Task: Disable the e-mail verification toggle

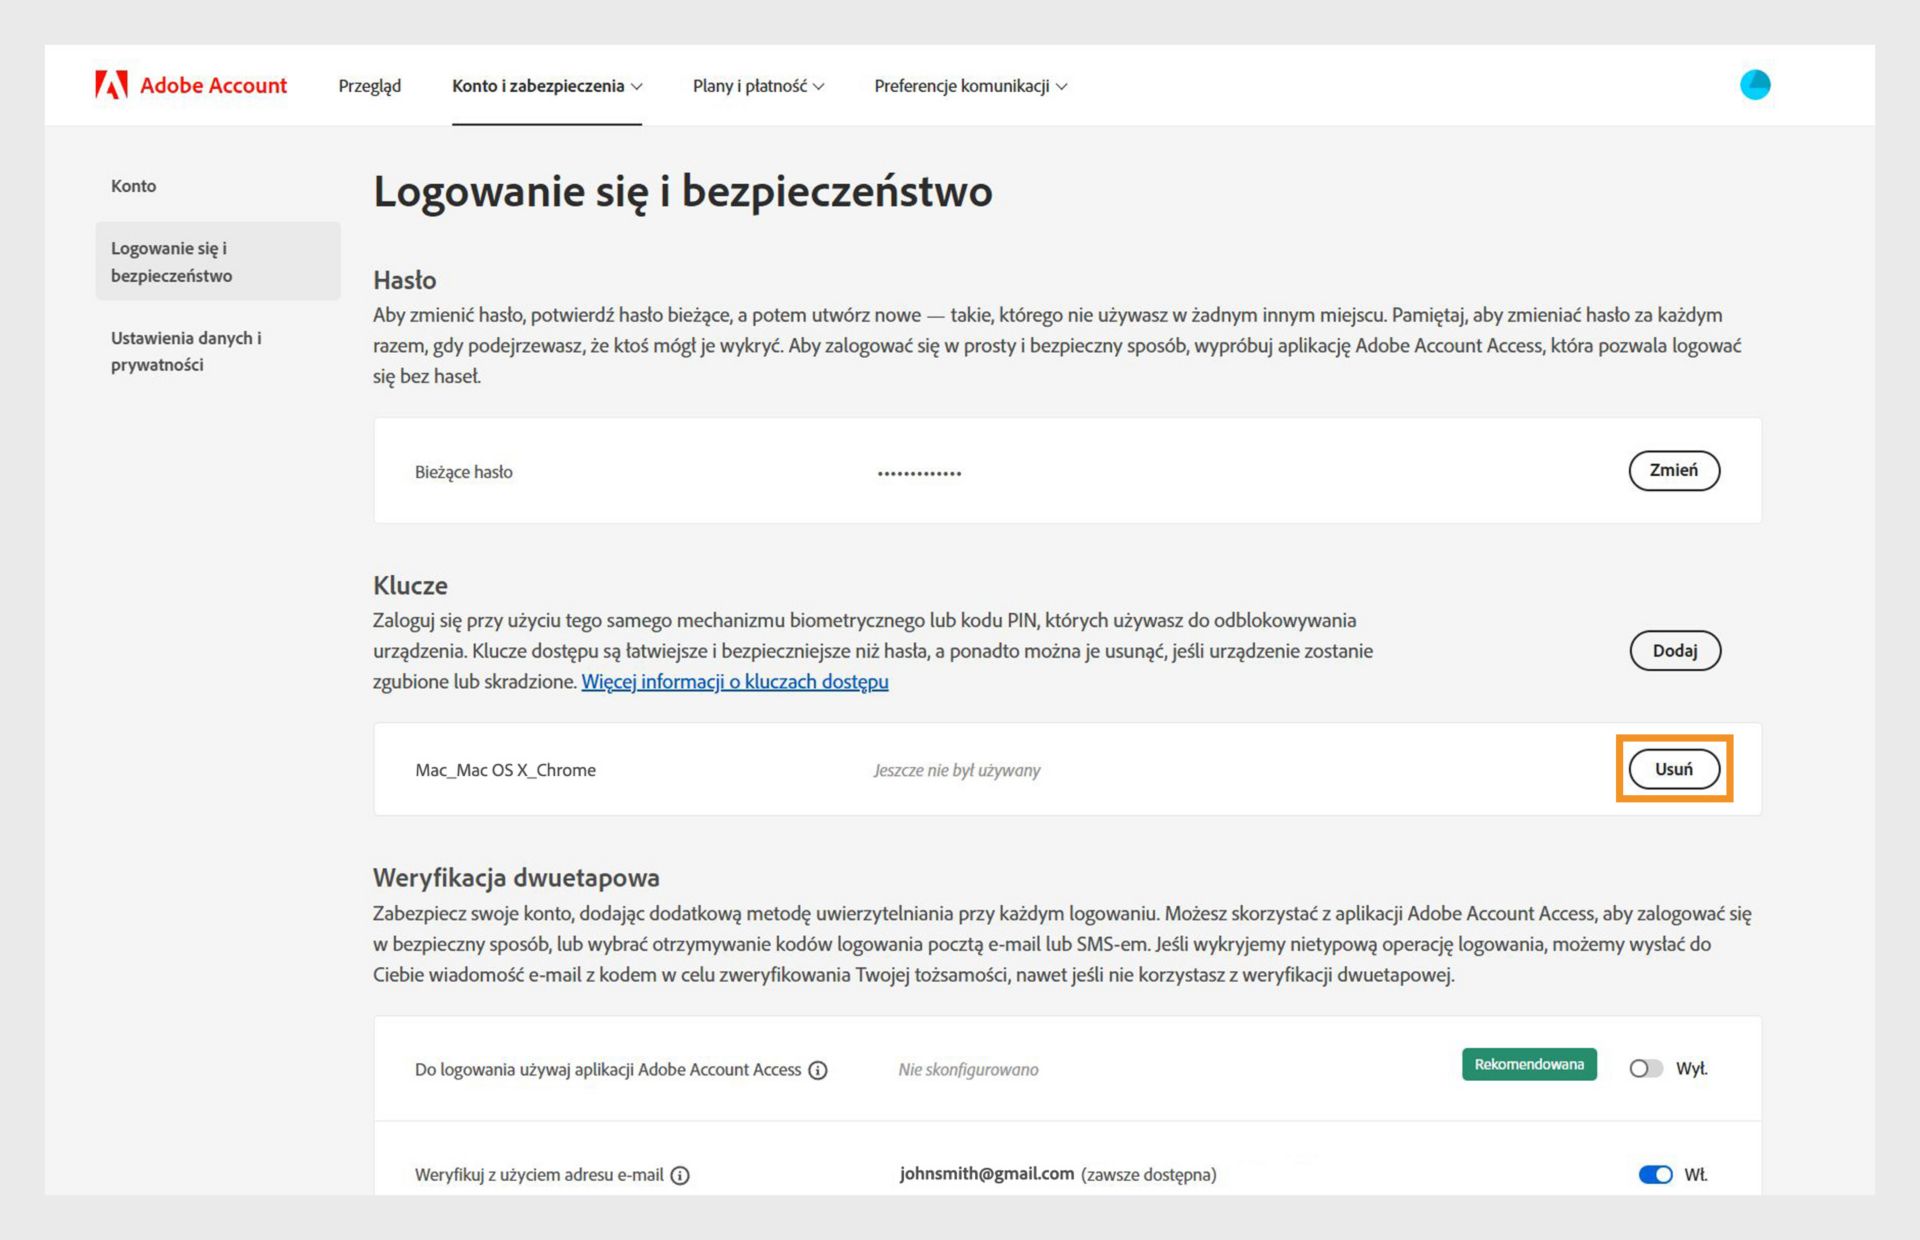Action: 1655,1174
